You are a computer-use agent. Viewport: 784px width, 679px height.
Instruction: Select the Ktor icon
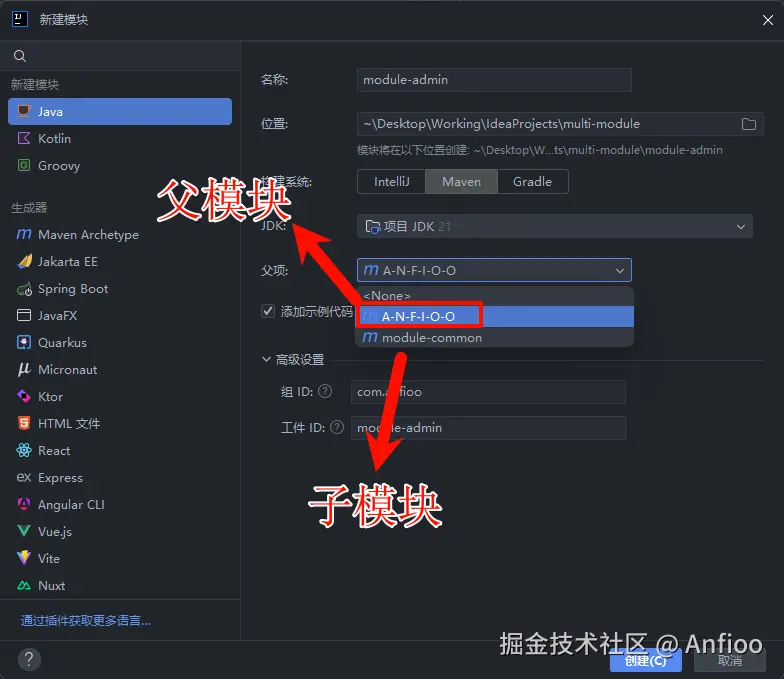[24, 396]
